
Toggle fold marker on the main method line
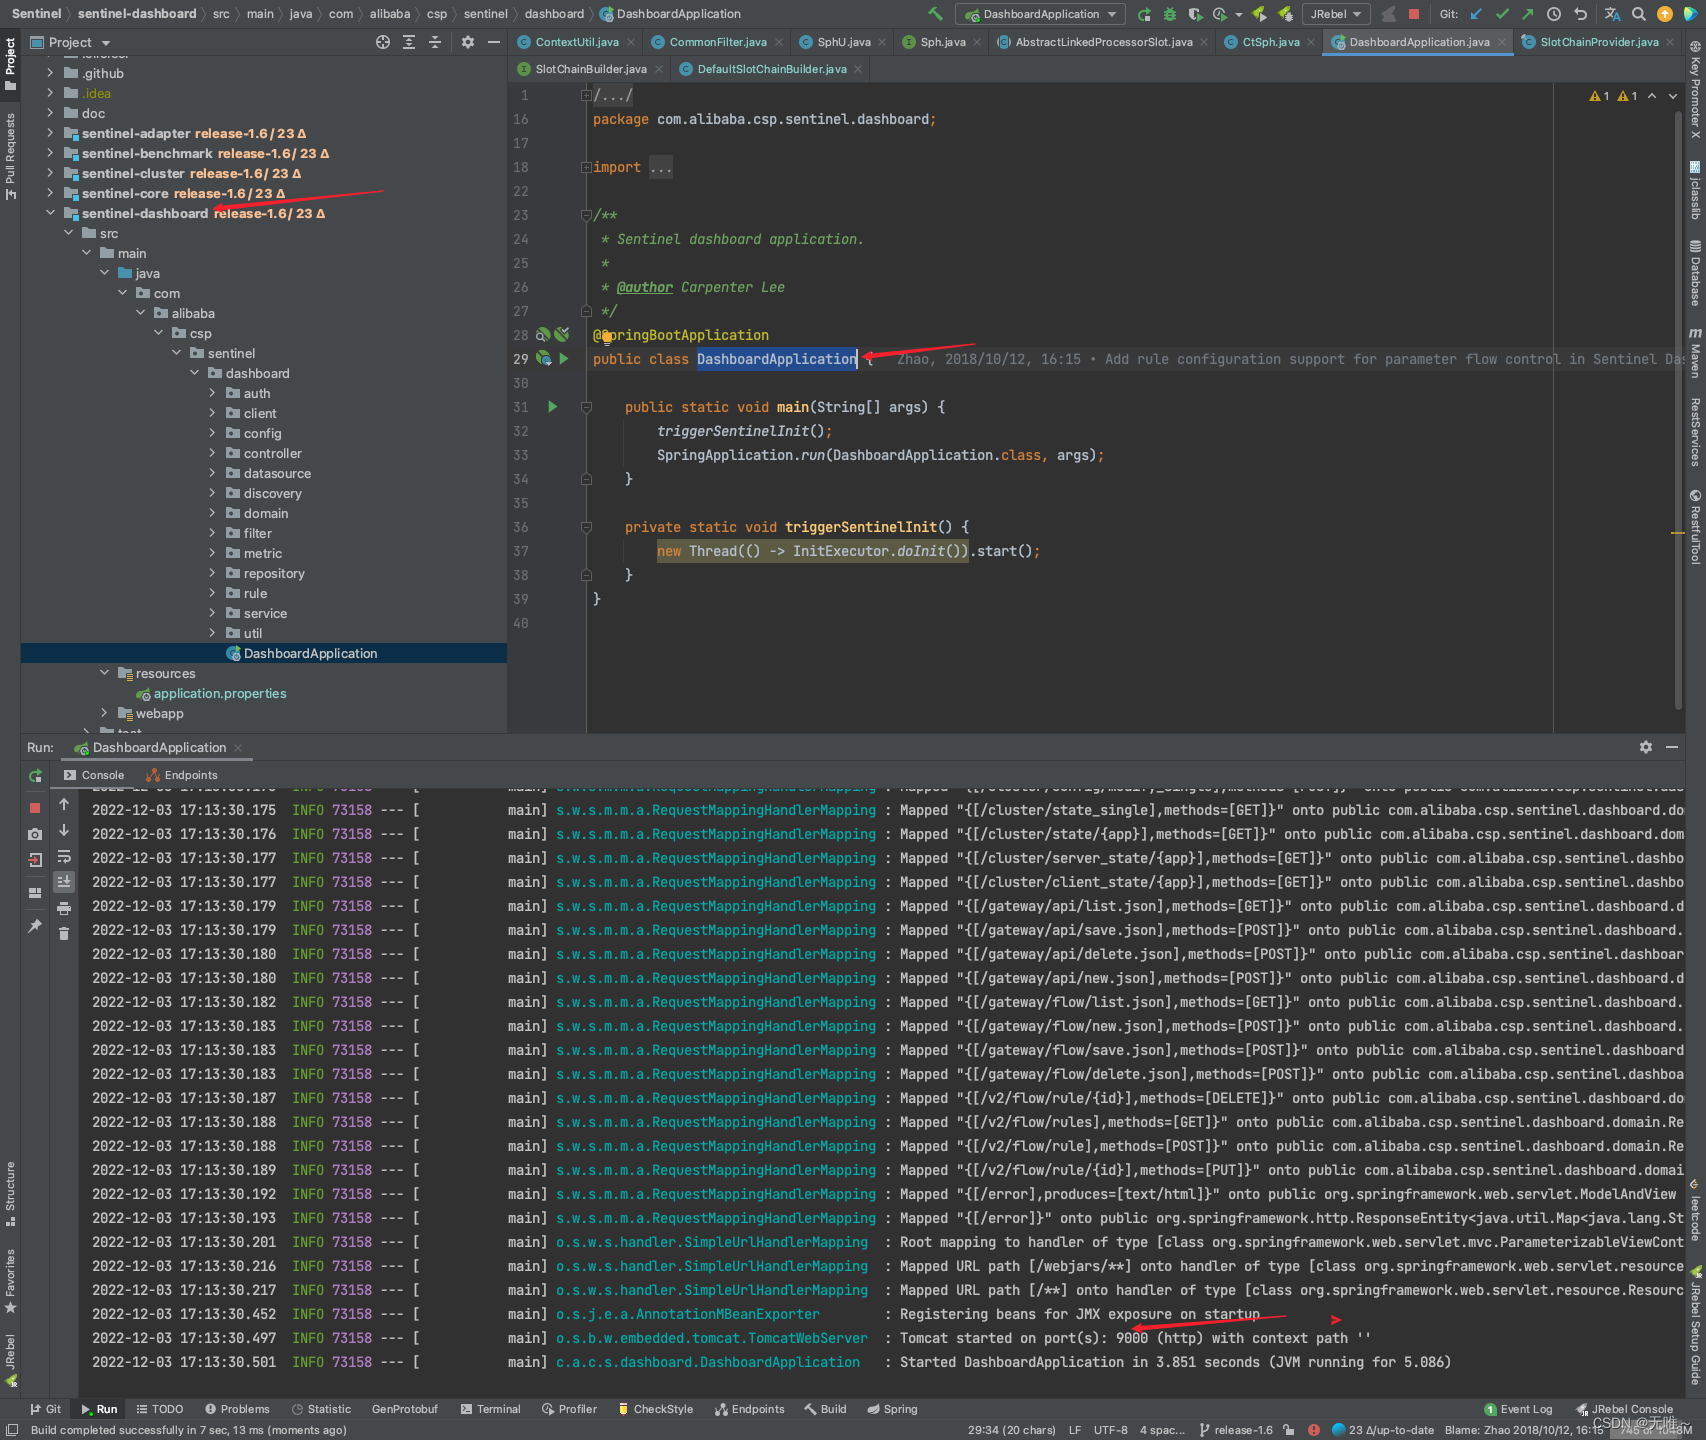(x=586, y=407)
